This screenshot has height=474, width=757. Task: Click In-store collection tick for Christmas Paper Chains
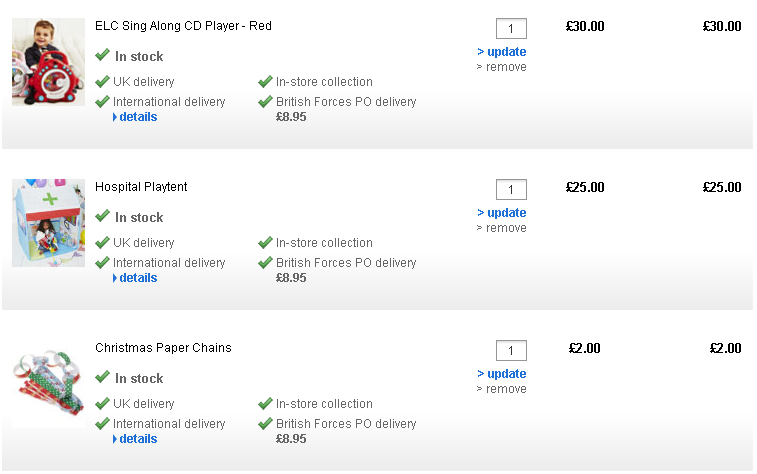pos(265,404)
